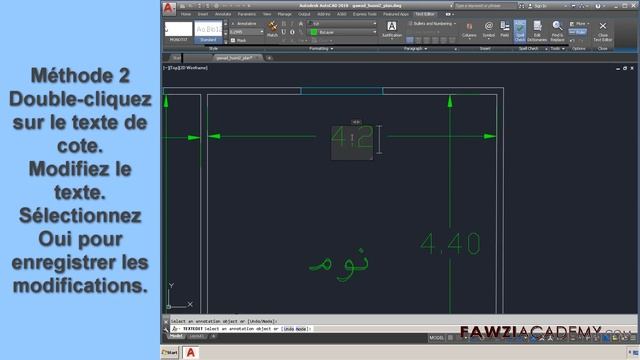Add a new drawing tab with plus
This screenshot has height=360, width=640.
(269, 58)
